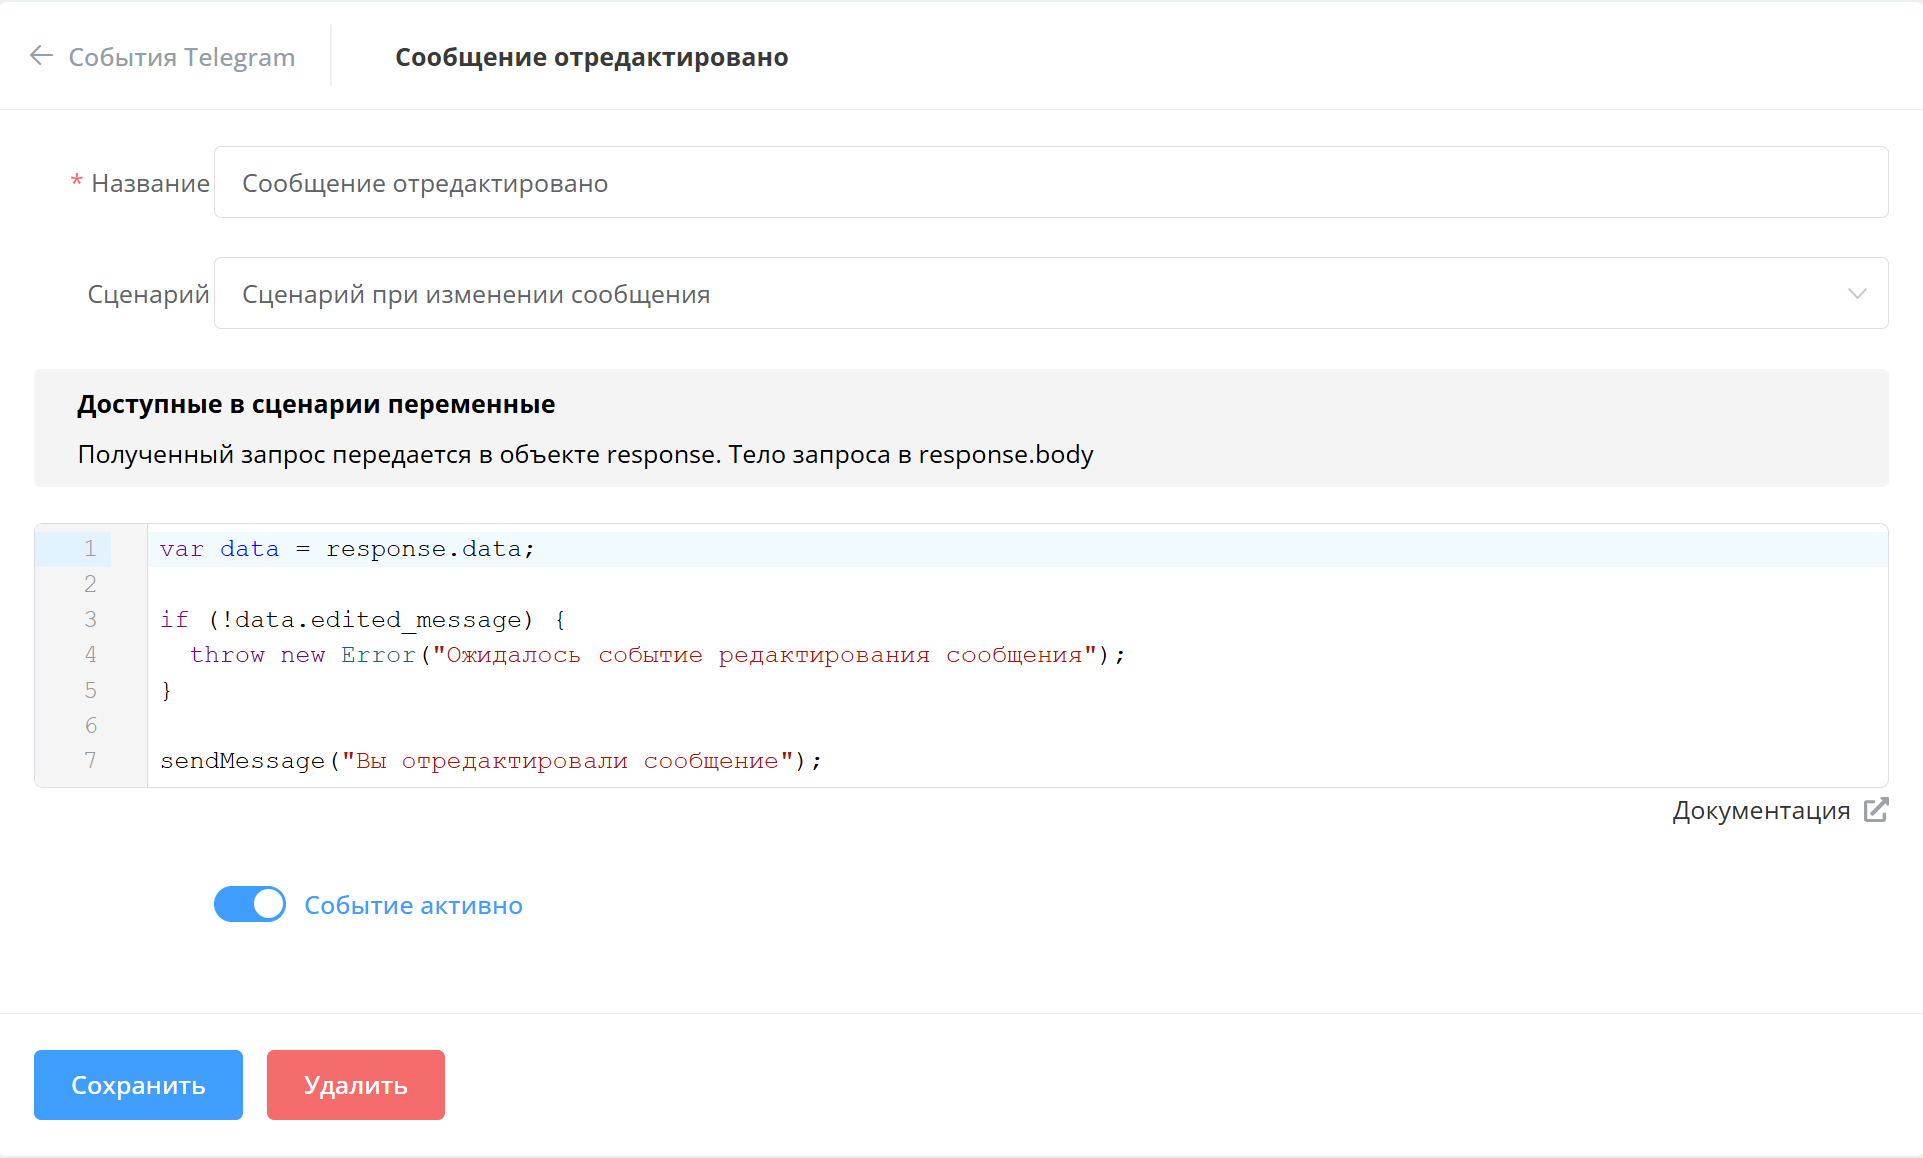Click the 'if (!data.edited_message)' line
1923x1158 pixels.
coord(362,620)
